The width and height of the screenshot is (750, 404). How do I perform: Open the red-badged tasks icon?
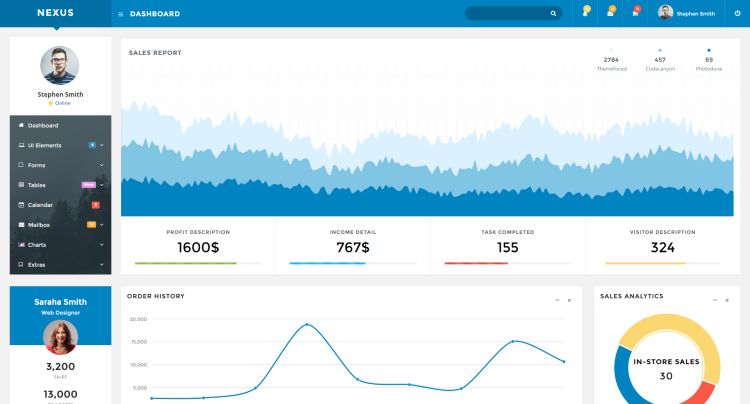coord(636,11)
